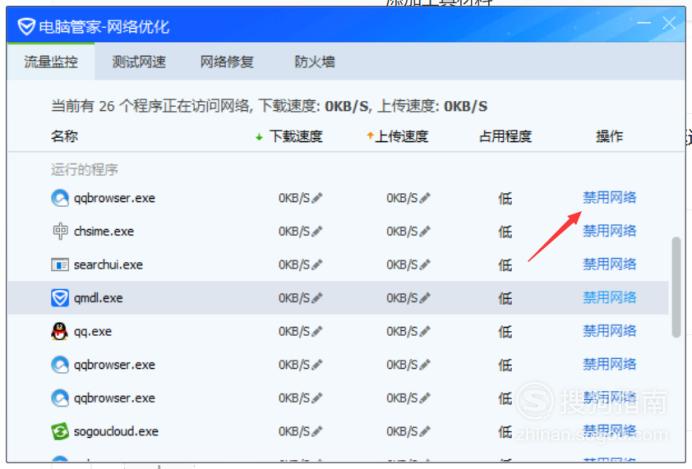The height and width of the screenshot is (469, 692).
Task: Click the summary text 当前有 26 个程序正在访问网络
Action: tap(150, 106)
